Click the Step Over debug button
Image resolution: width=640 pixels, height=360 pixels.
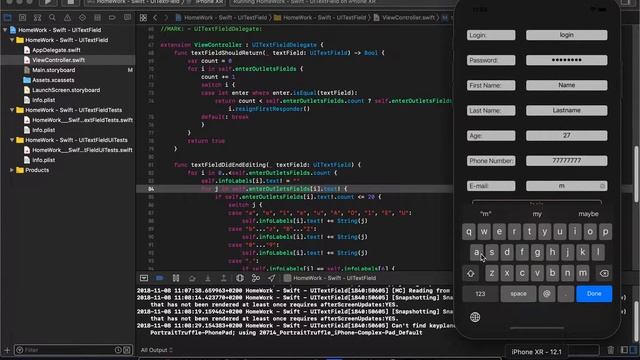click(192, 278)
